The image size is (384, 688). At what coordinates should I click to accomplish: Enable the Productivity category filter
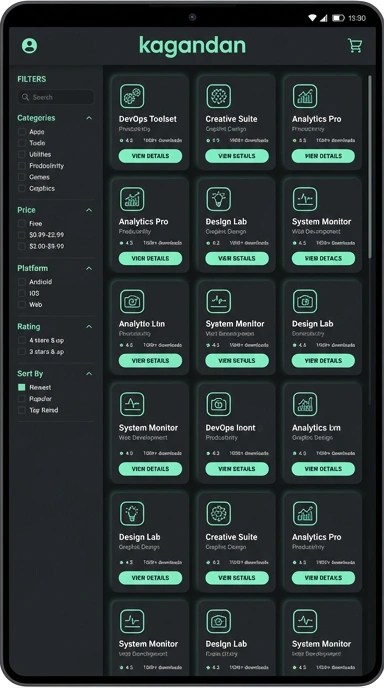pyautogui.click(x=22, y=166)
